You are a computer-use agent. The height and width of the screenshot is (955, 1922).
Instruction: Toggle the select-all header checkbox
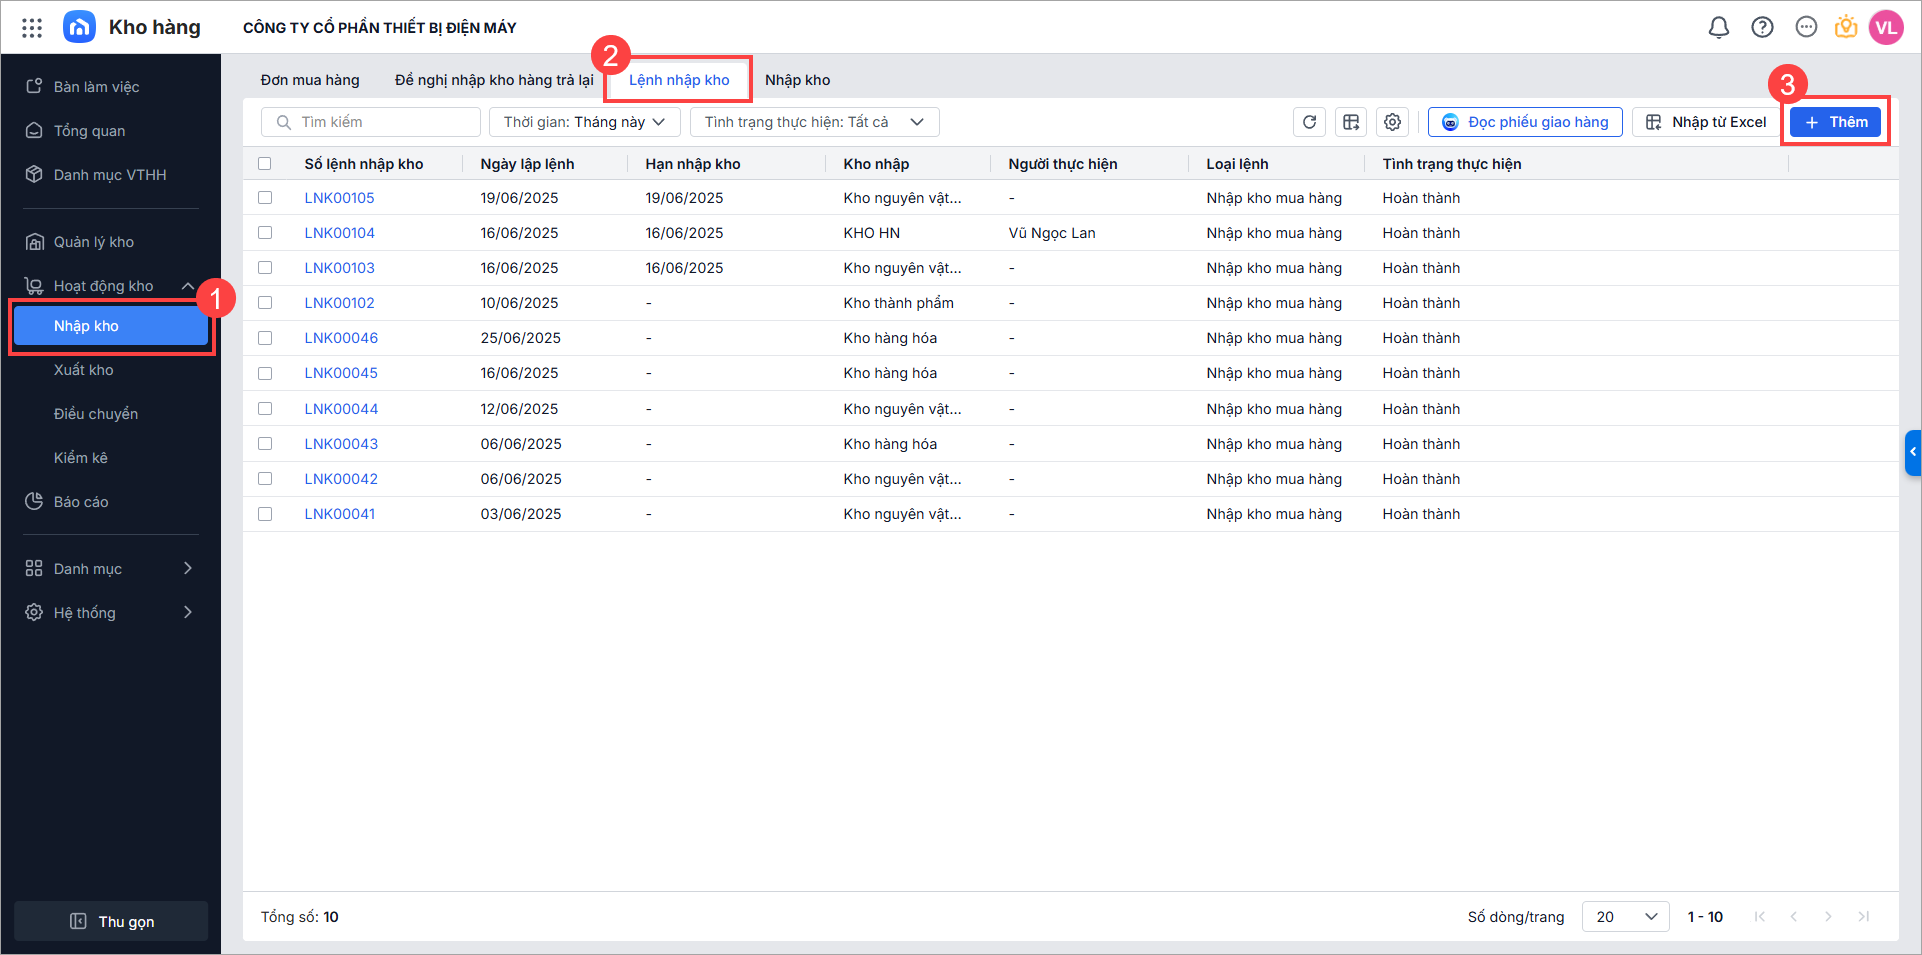265,164
